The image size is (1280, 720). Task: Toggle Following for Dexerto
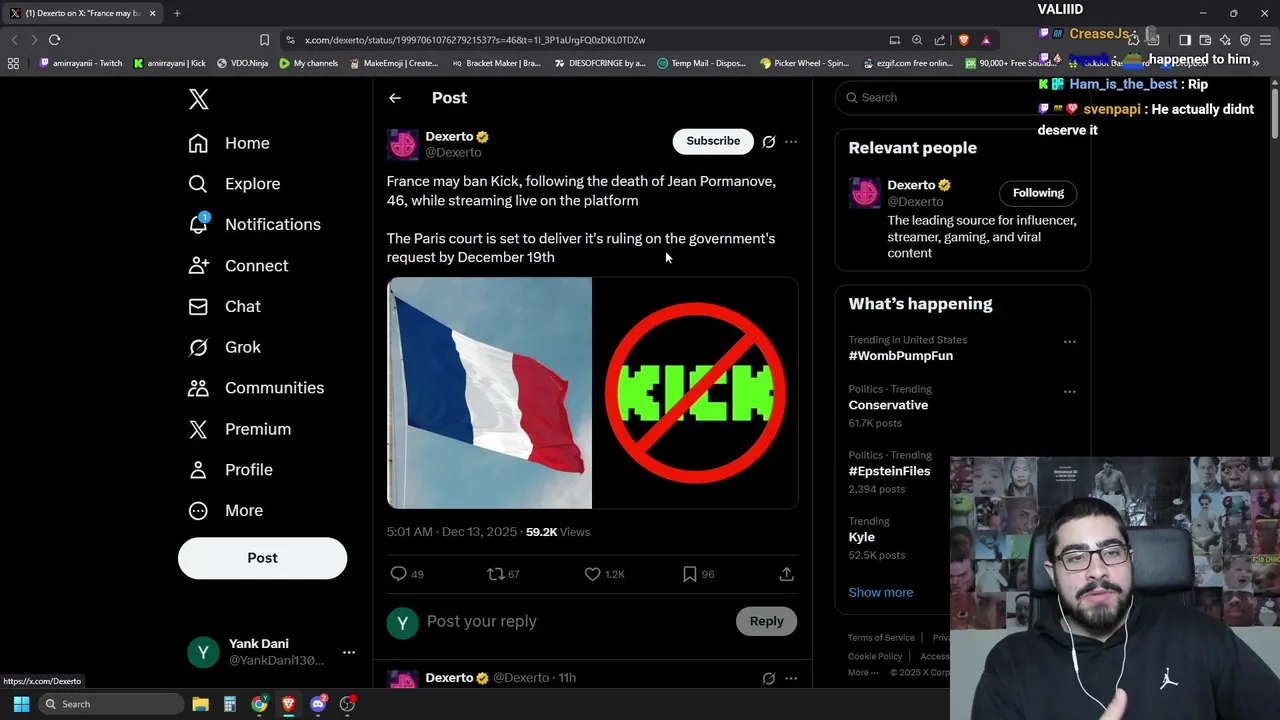pyautogui.click(x=1038, y=193)
